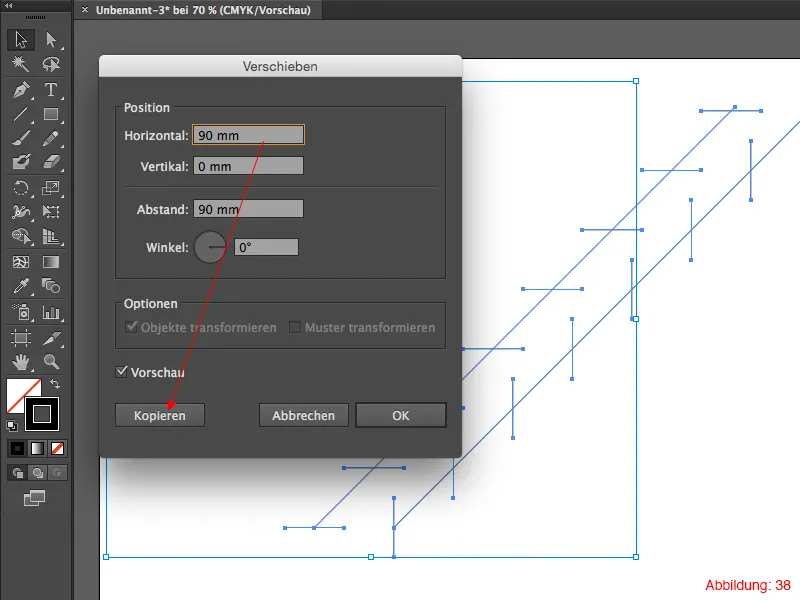Image resolution: width=800 pixels, height=600 pixels.
Task: Select the Shape Builder tool
Action: click(x=21, y=236)
